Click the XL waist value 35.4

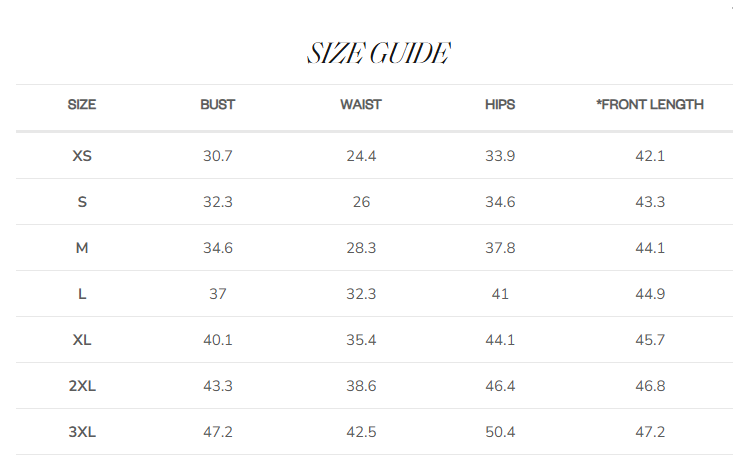361,340
